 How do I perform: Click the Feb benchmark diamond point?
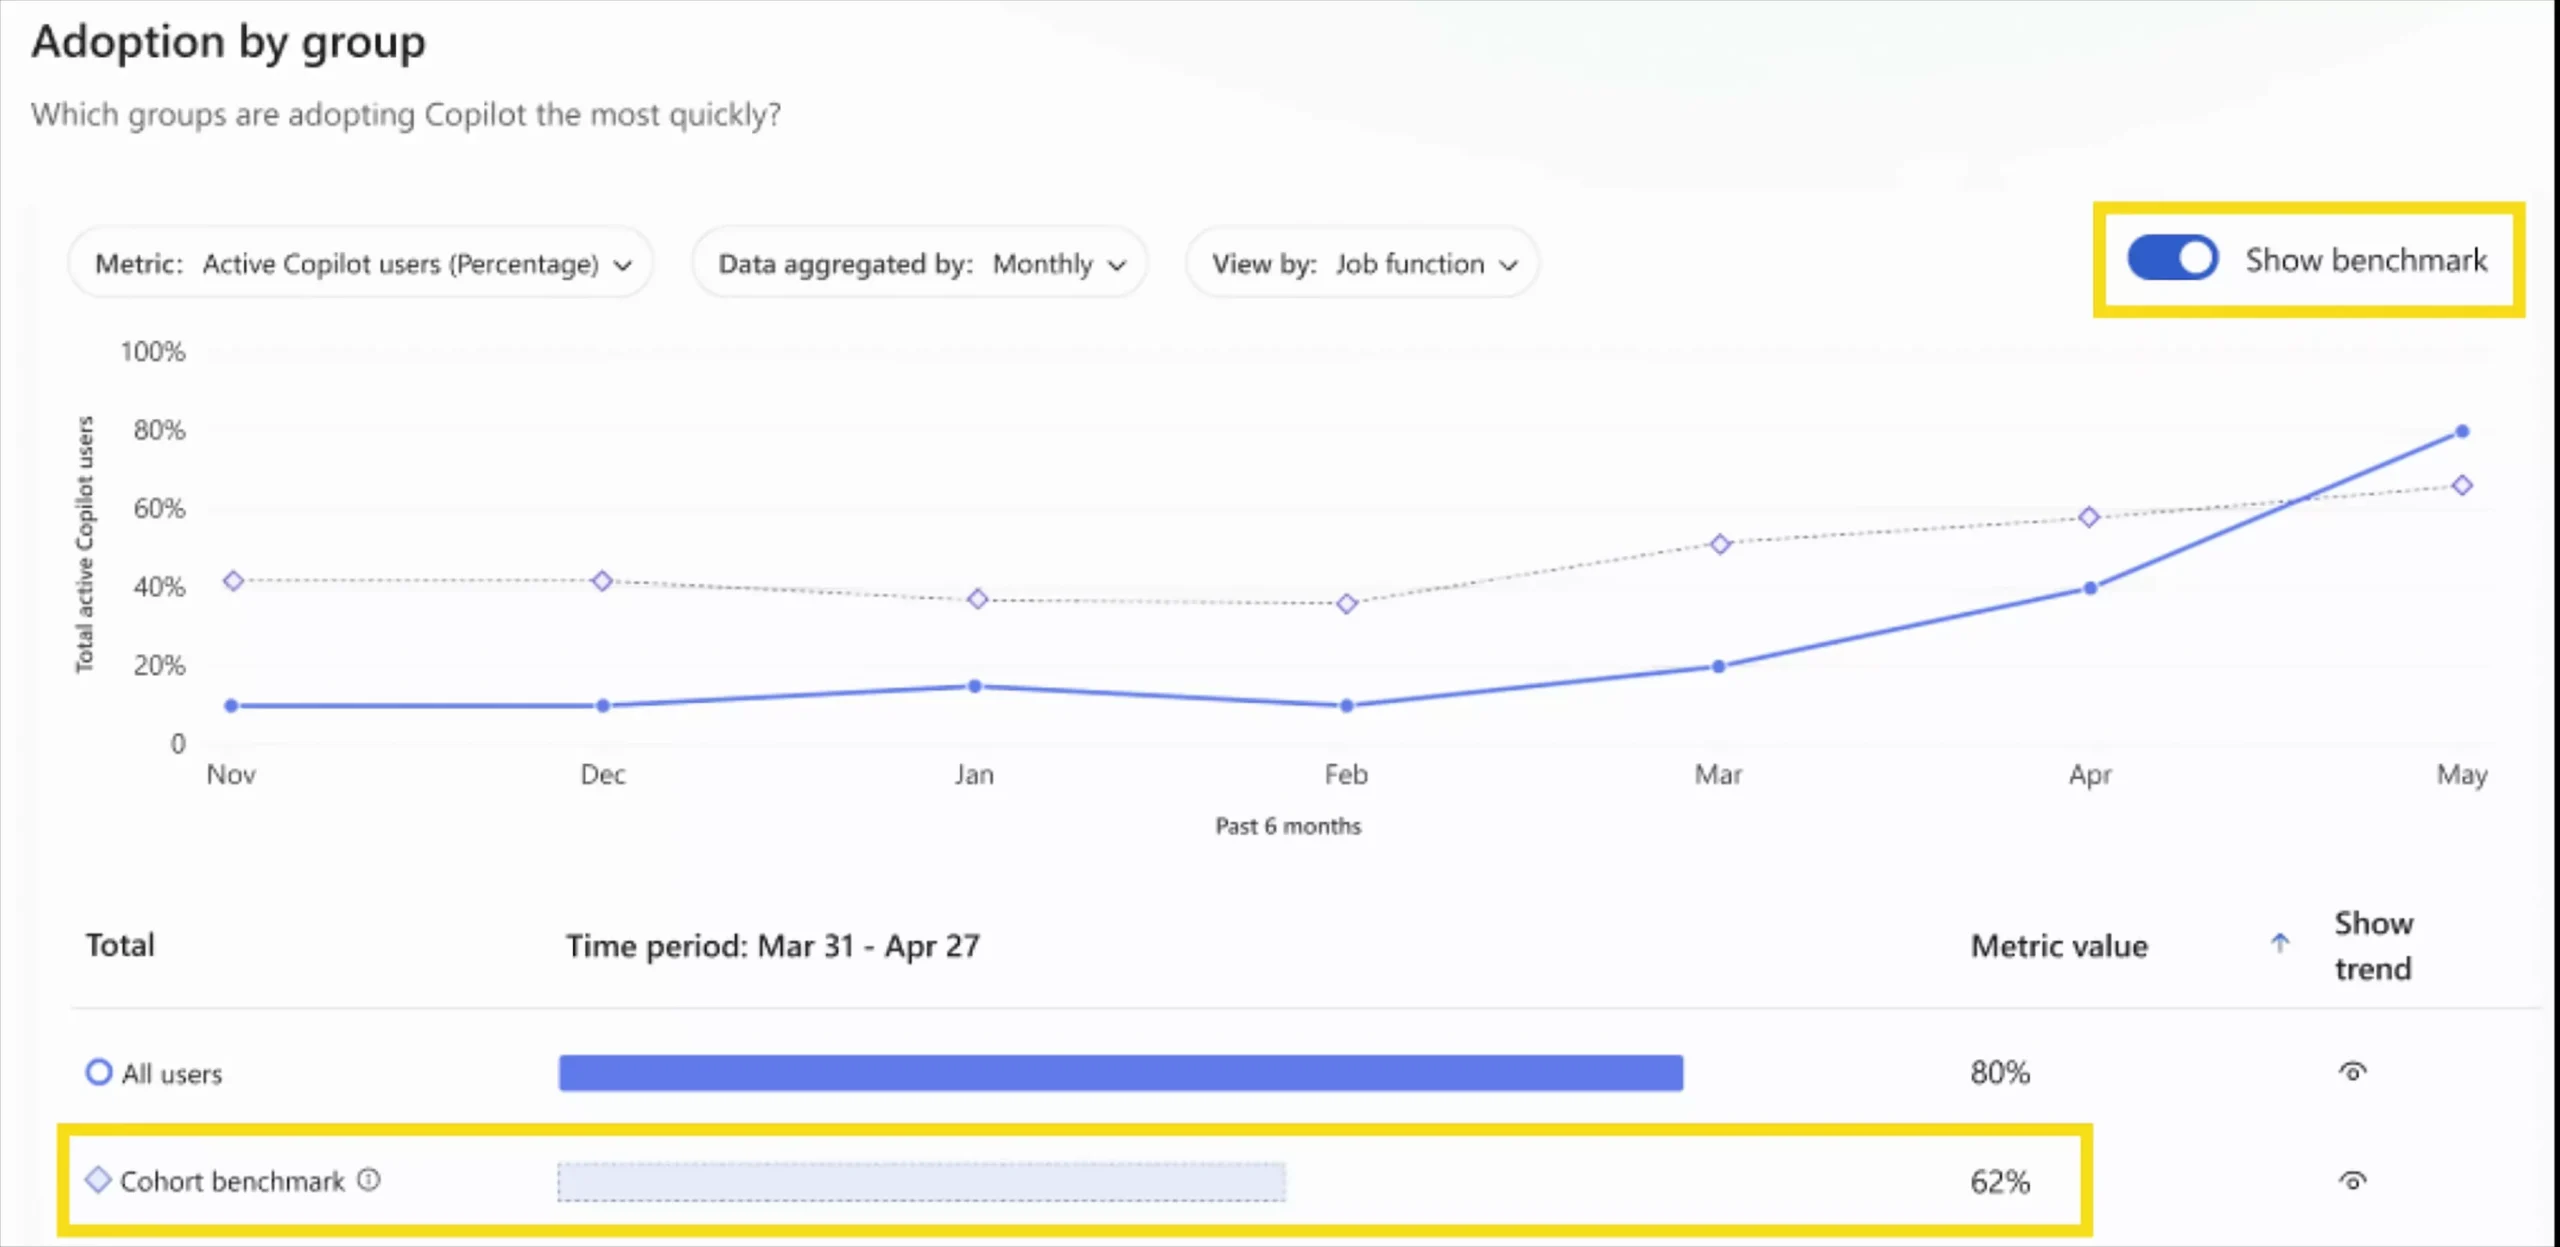coord(1346,604)
